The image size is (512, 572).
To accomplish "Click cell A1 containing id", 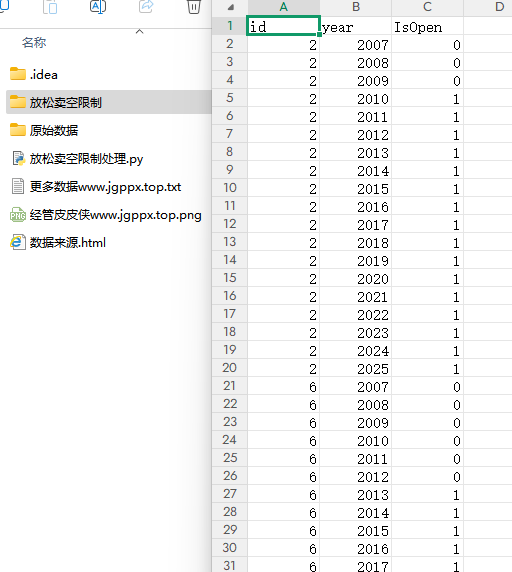I will [x=283, y=26].
